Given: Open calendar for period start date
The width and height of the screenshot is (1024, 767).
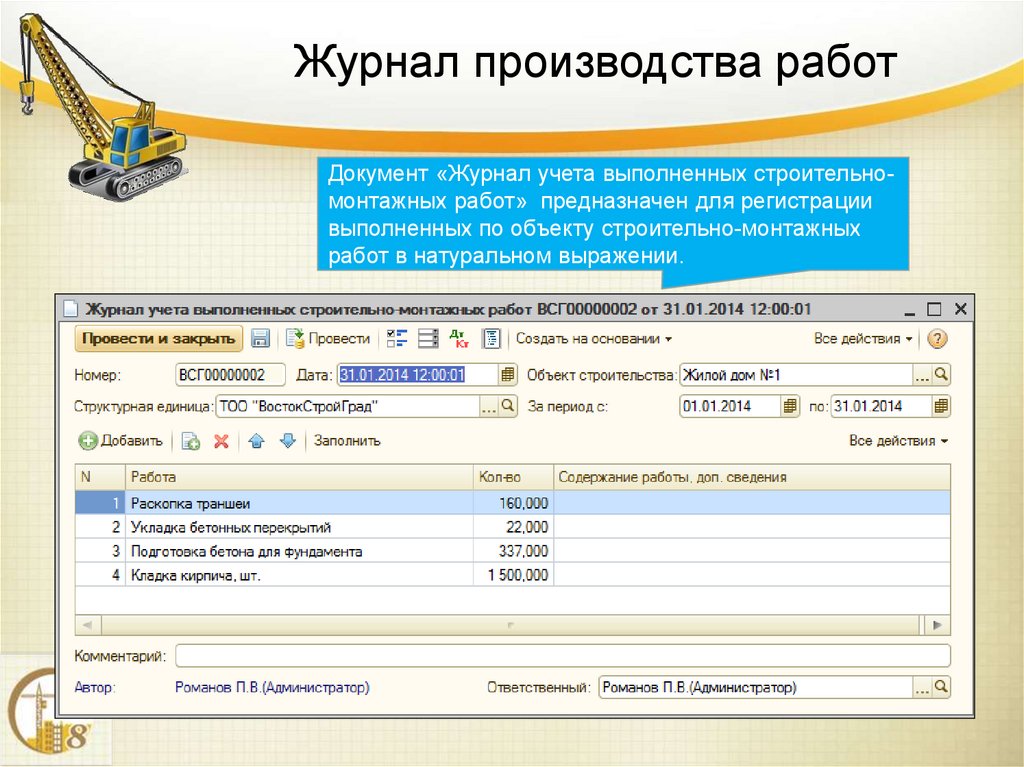Looking at the screenshot, I should (x=790, y=406).
